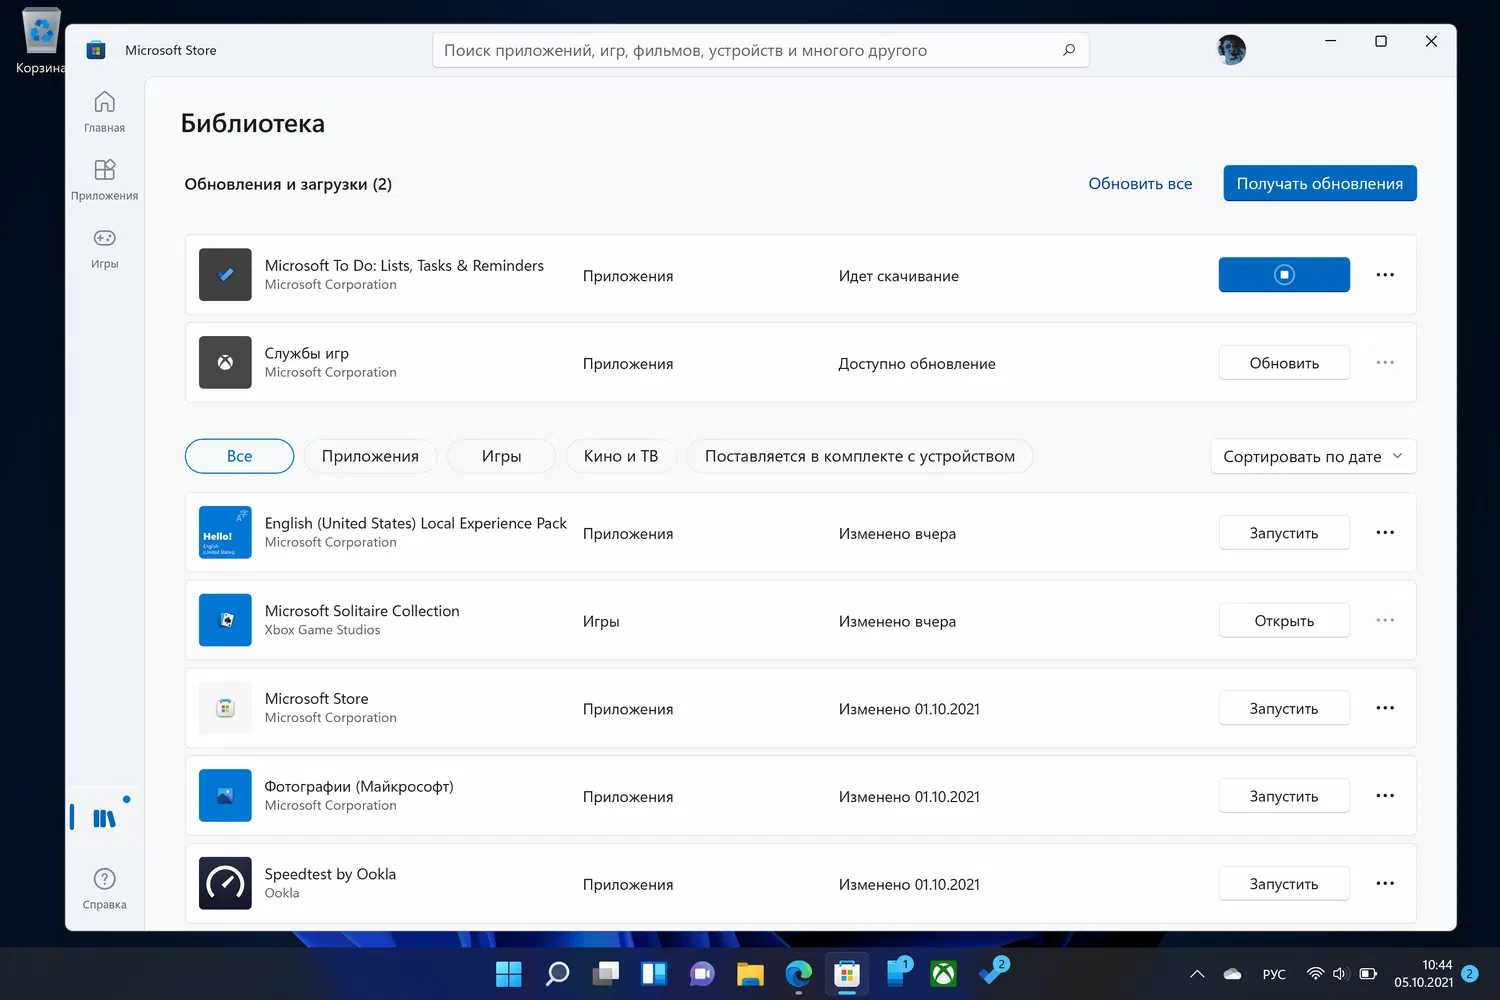This screenshot has width=1500, height=1000.
Task: Click the Speedtest by Ookla app icon
Action: coord(225,883)
